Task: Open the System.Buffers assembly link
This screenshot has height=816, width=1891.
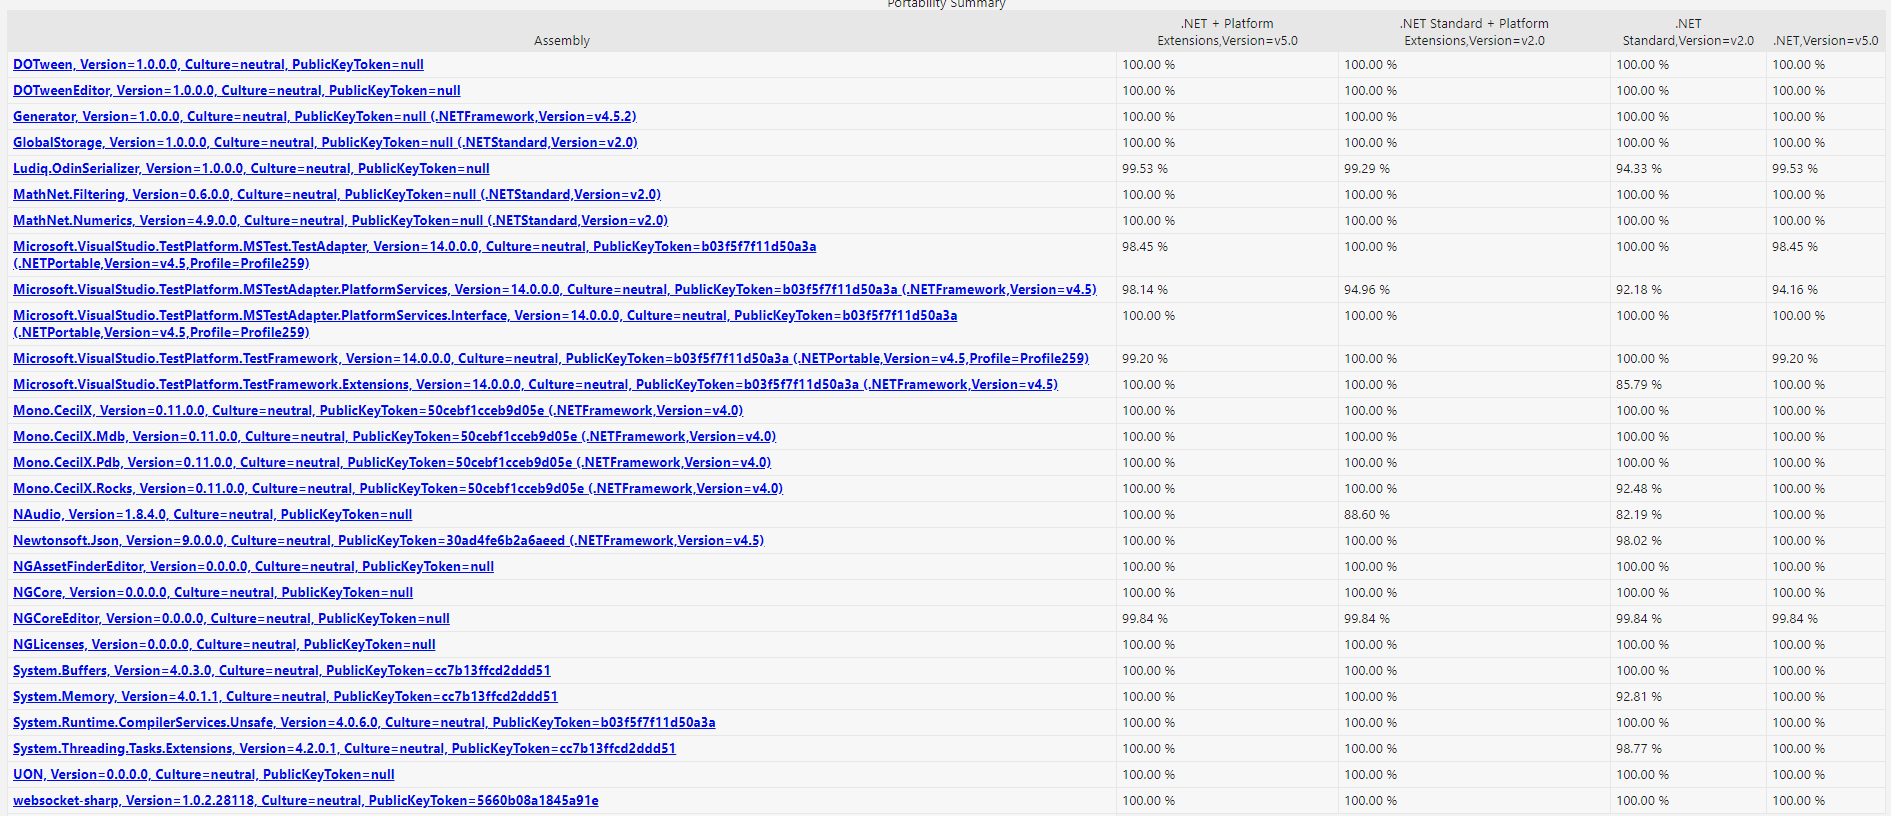Action: coord(282,671)
